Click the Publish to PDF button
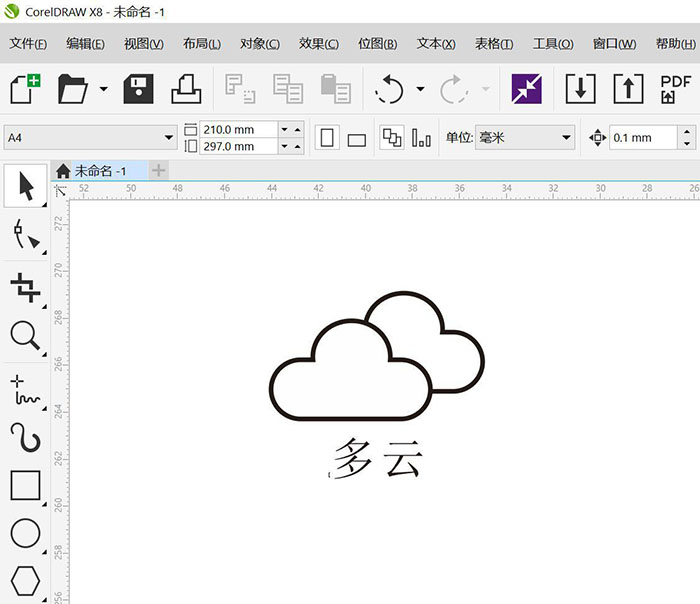This screenshot has height=604, width=700. click(x=676, y=89)
